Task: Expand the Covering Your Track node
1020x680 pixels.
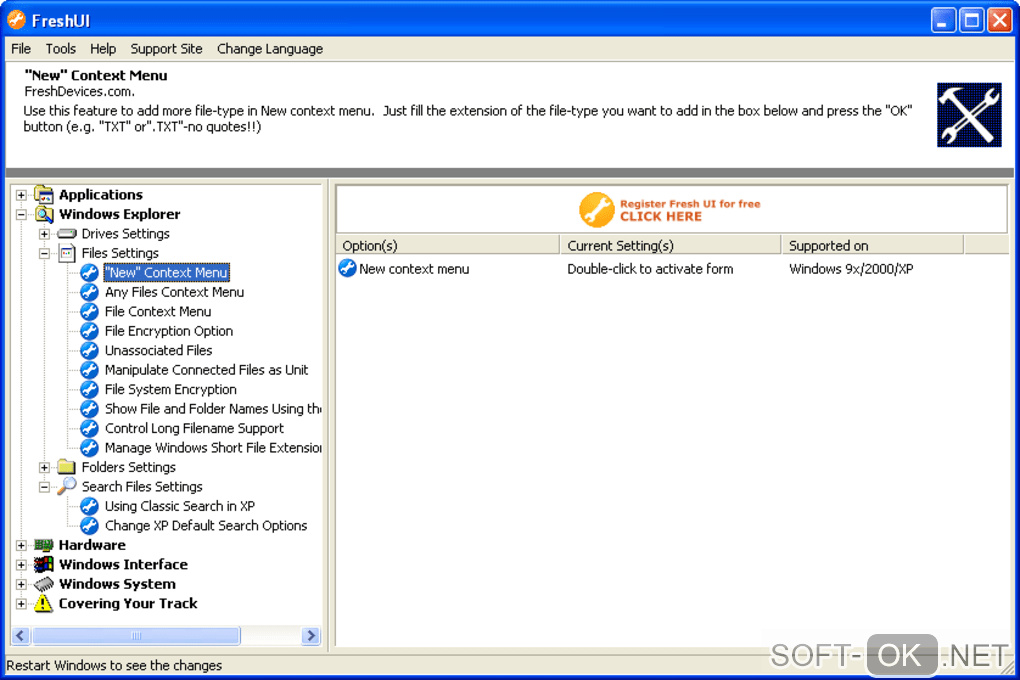Action: pos(21,604)
